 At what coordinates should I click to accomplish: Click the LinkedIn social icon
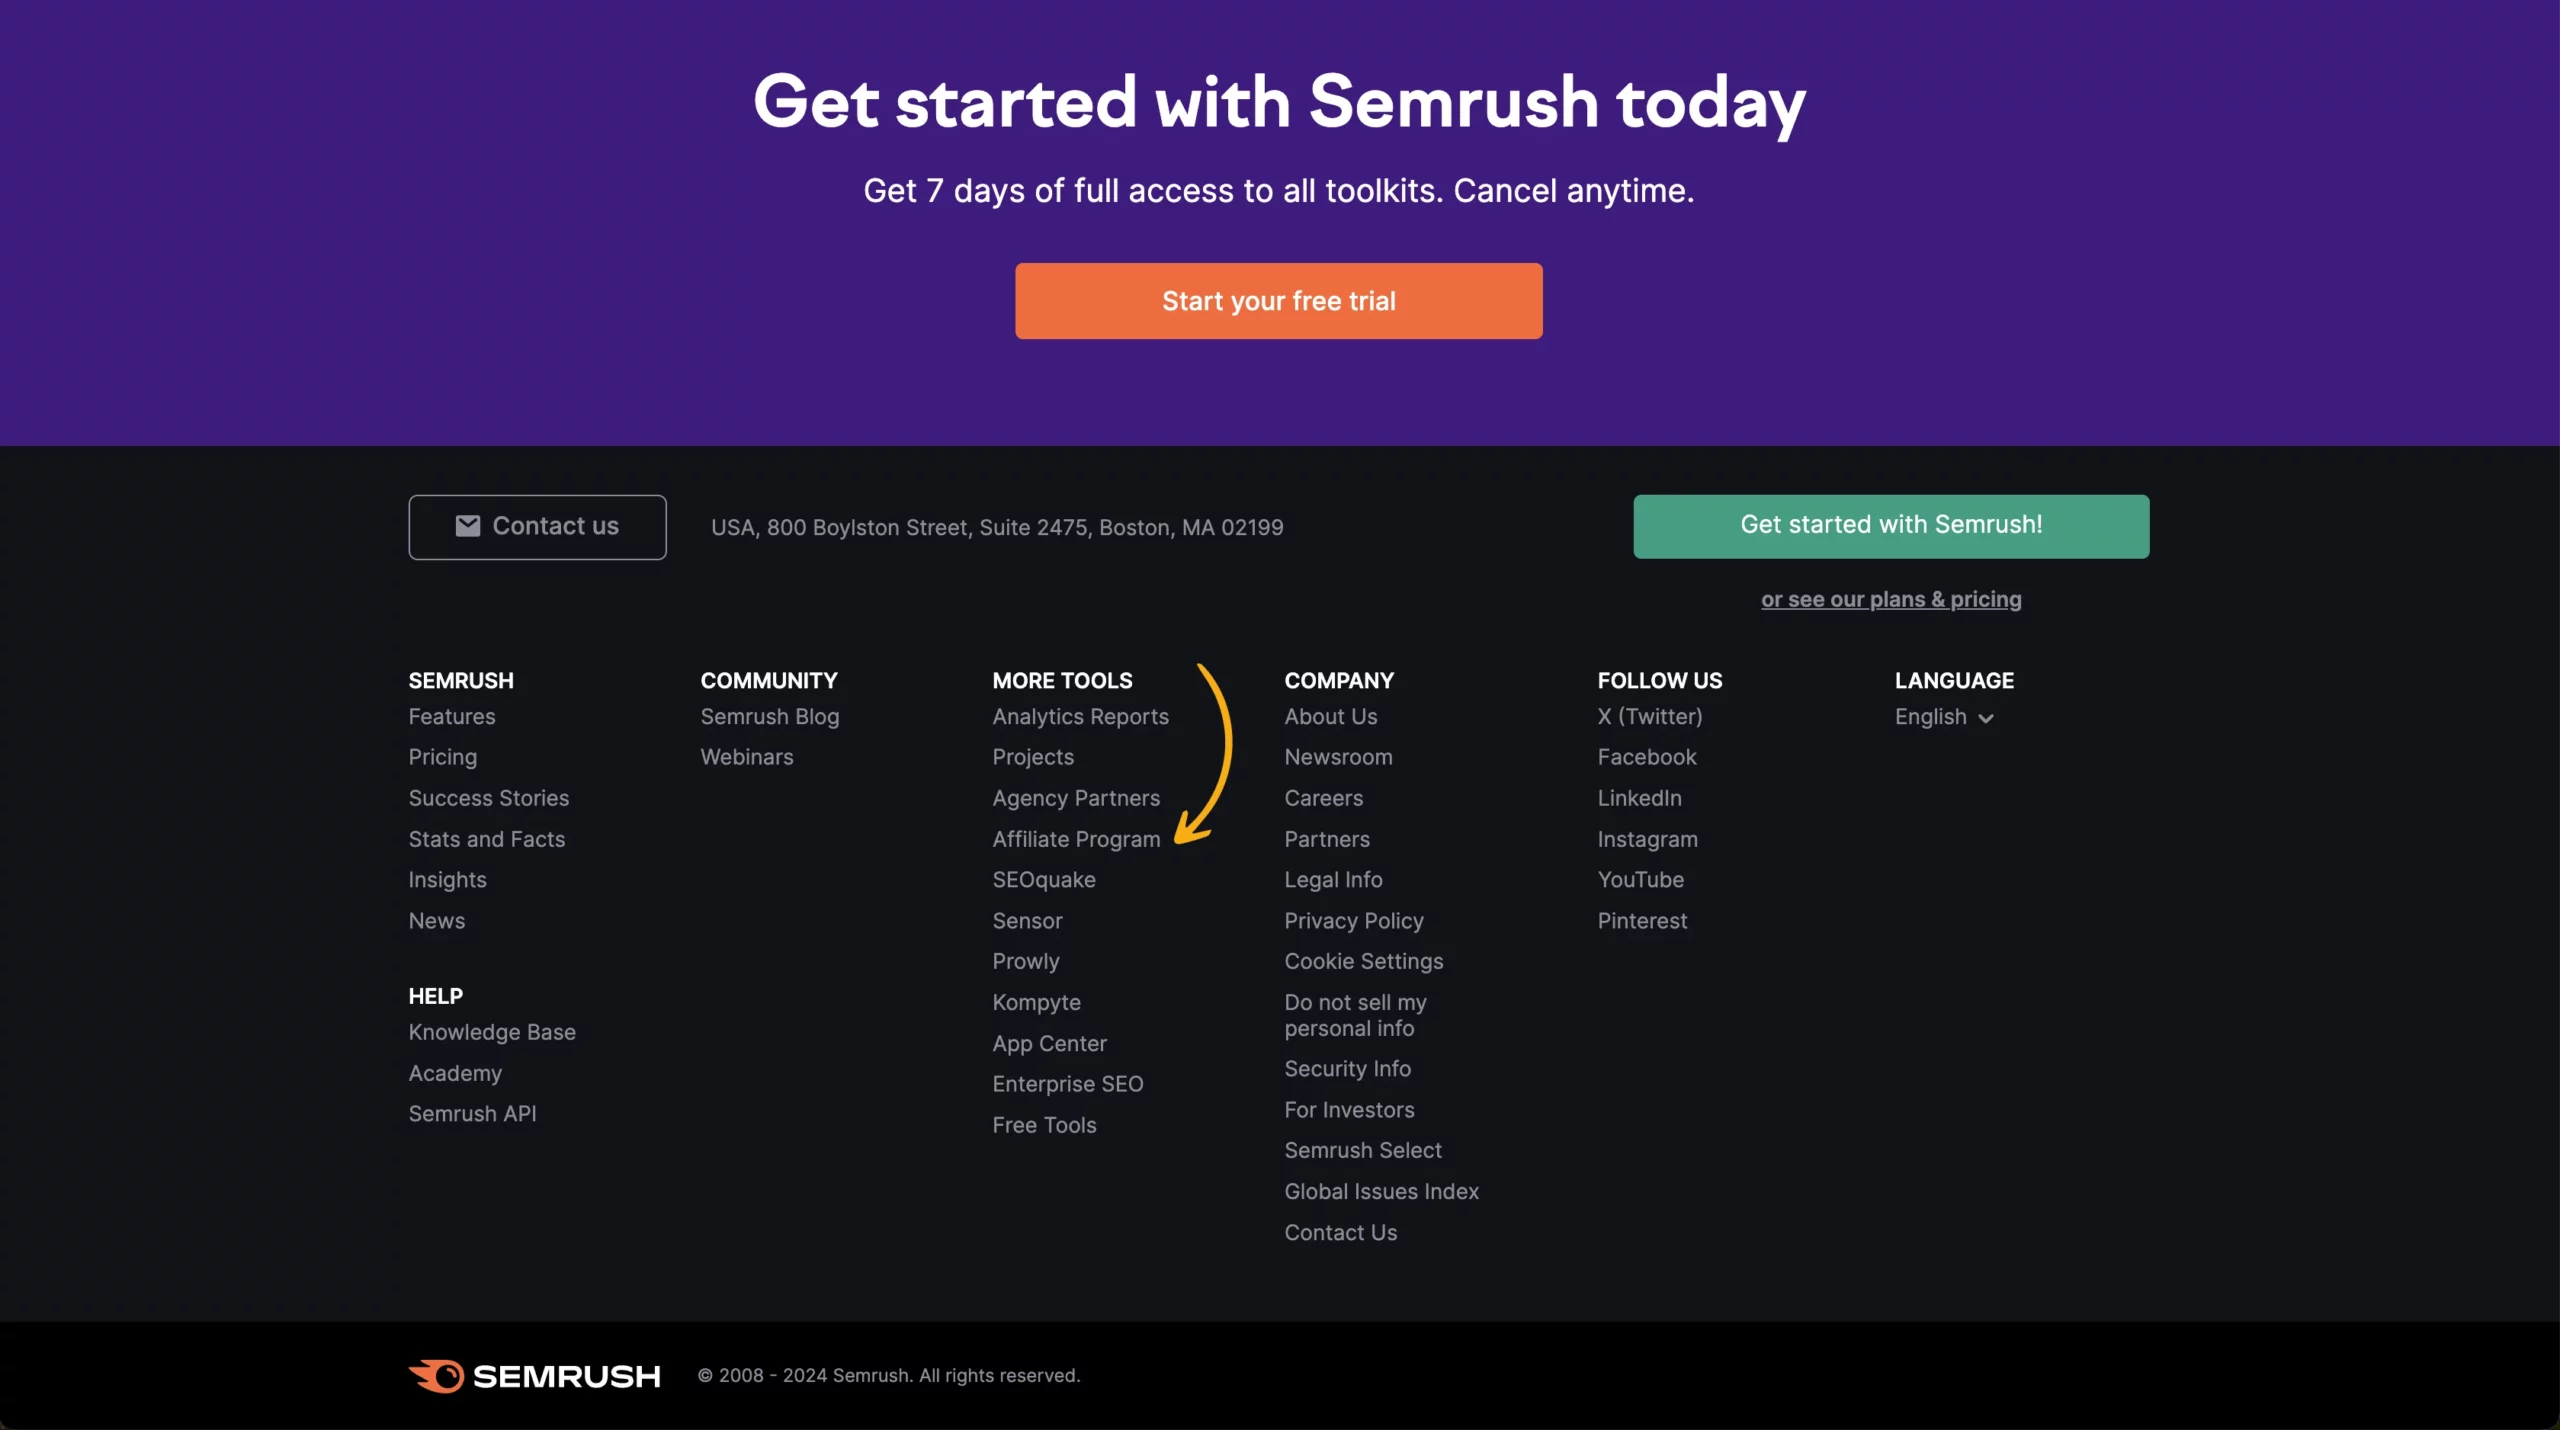[1639, 799]
